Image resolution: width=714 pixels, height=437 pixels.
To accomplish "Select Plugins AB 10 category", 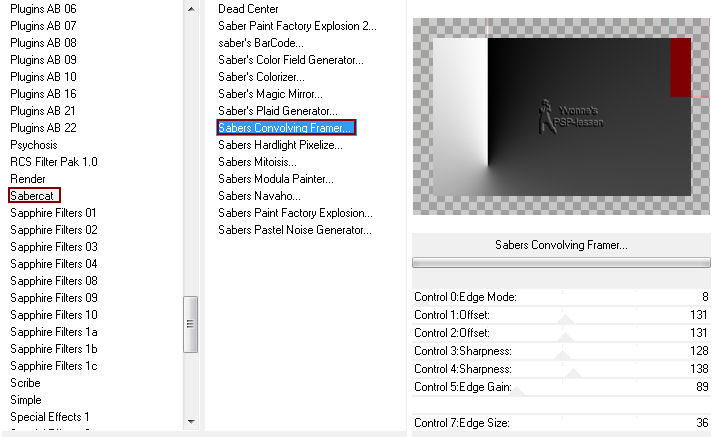I will (43, 77).
